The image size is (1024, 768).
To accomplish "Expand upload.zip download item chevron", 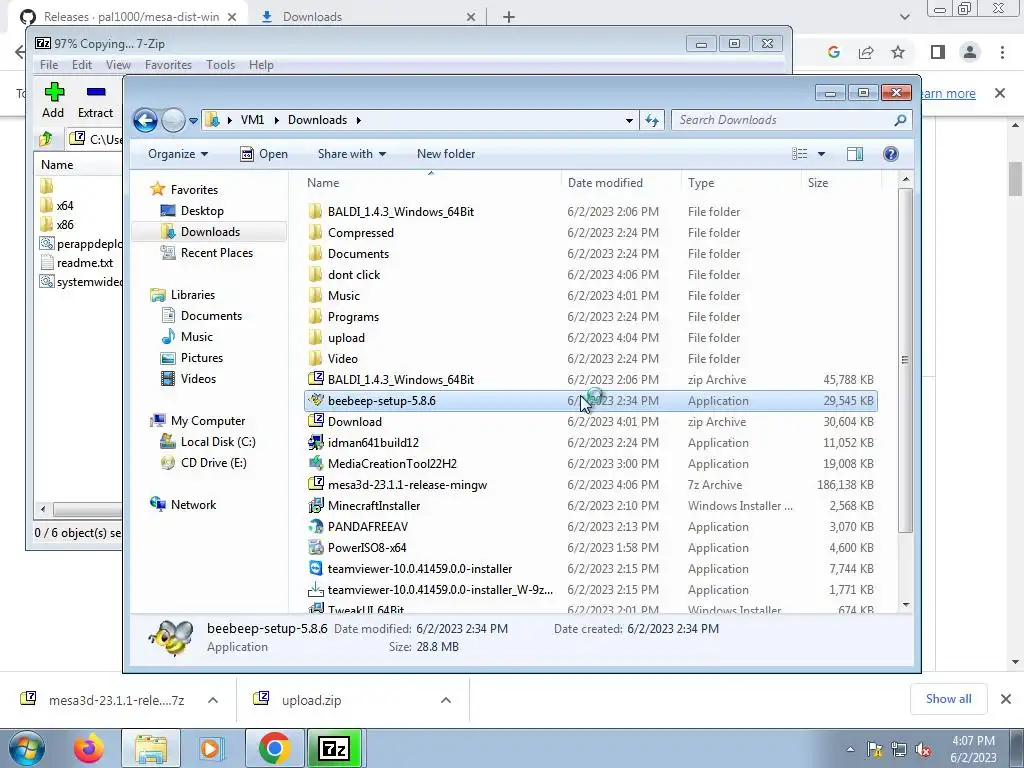I will [446, 700].
